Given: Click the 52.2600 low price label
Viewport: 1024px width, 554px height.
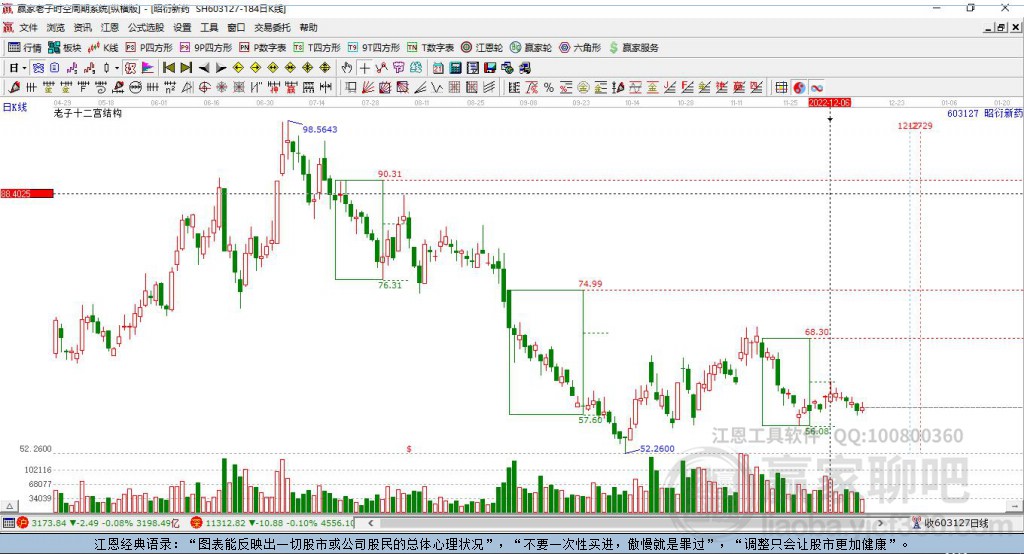Looking at the screenshot, I should tap(657, 448).
